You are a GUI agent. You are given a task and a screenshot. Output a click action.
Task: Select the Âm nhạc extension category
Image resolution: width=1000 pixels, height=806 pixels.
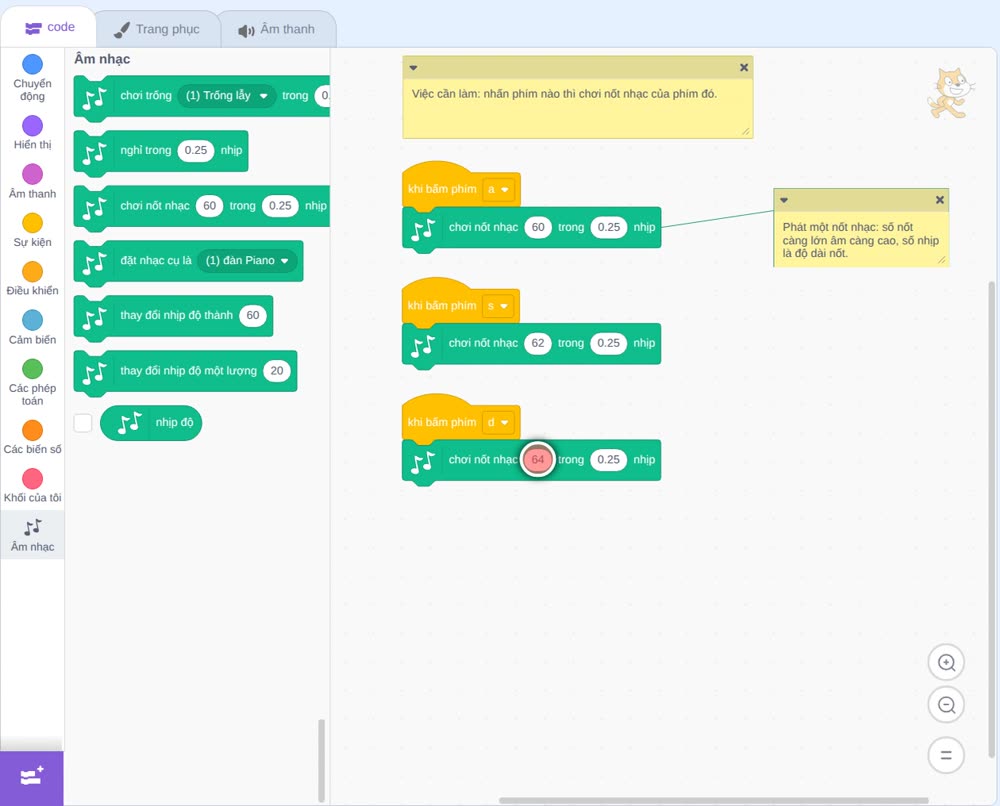[x=32, y=535]
